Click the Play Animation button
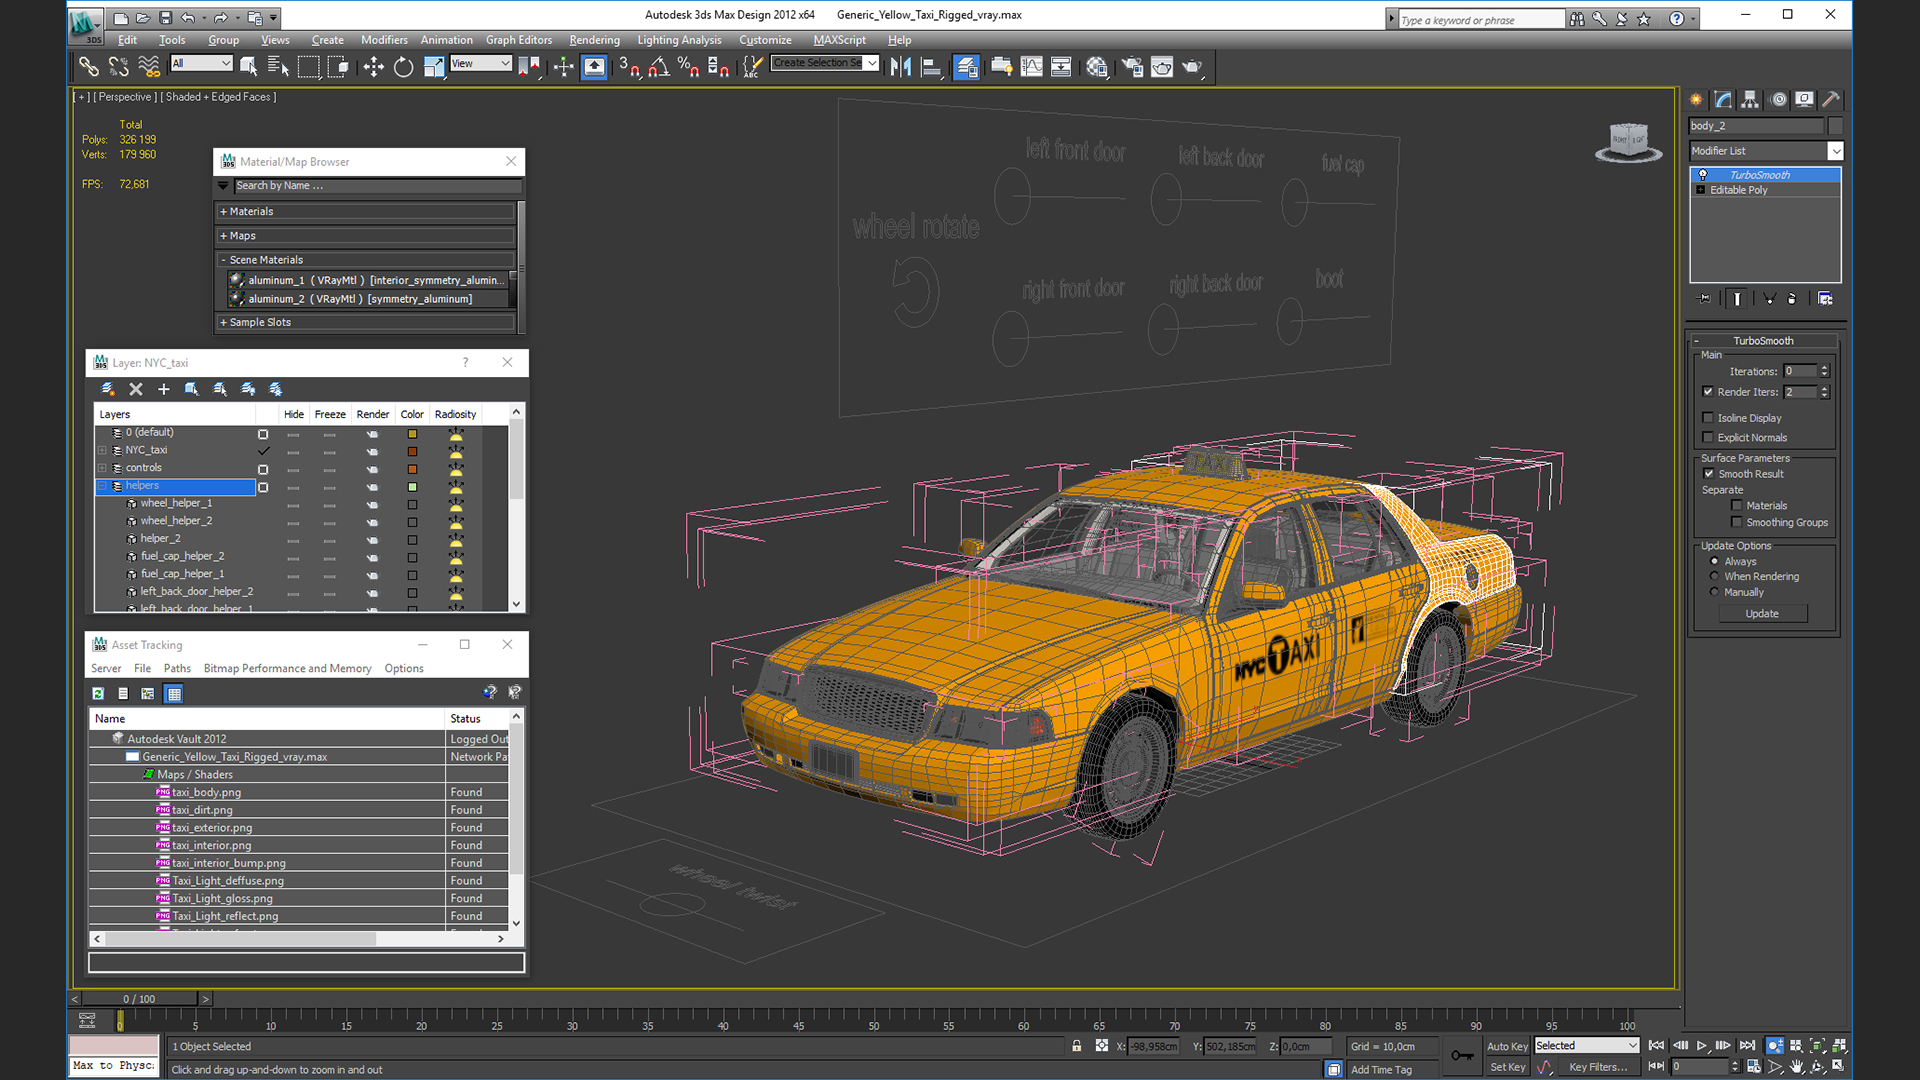Screen dimensions: 1920x1080 click(x=1702, y=1046)
